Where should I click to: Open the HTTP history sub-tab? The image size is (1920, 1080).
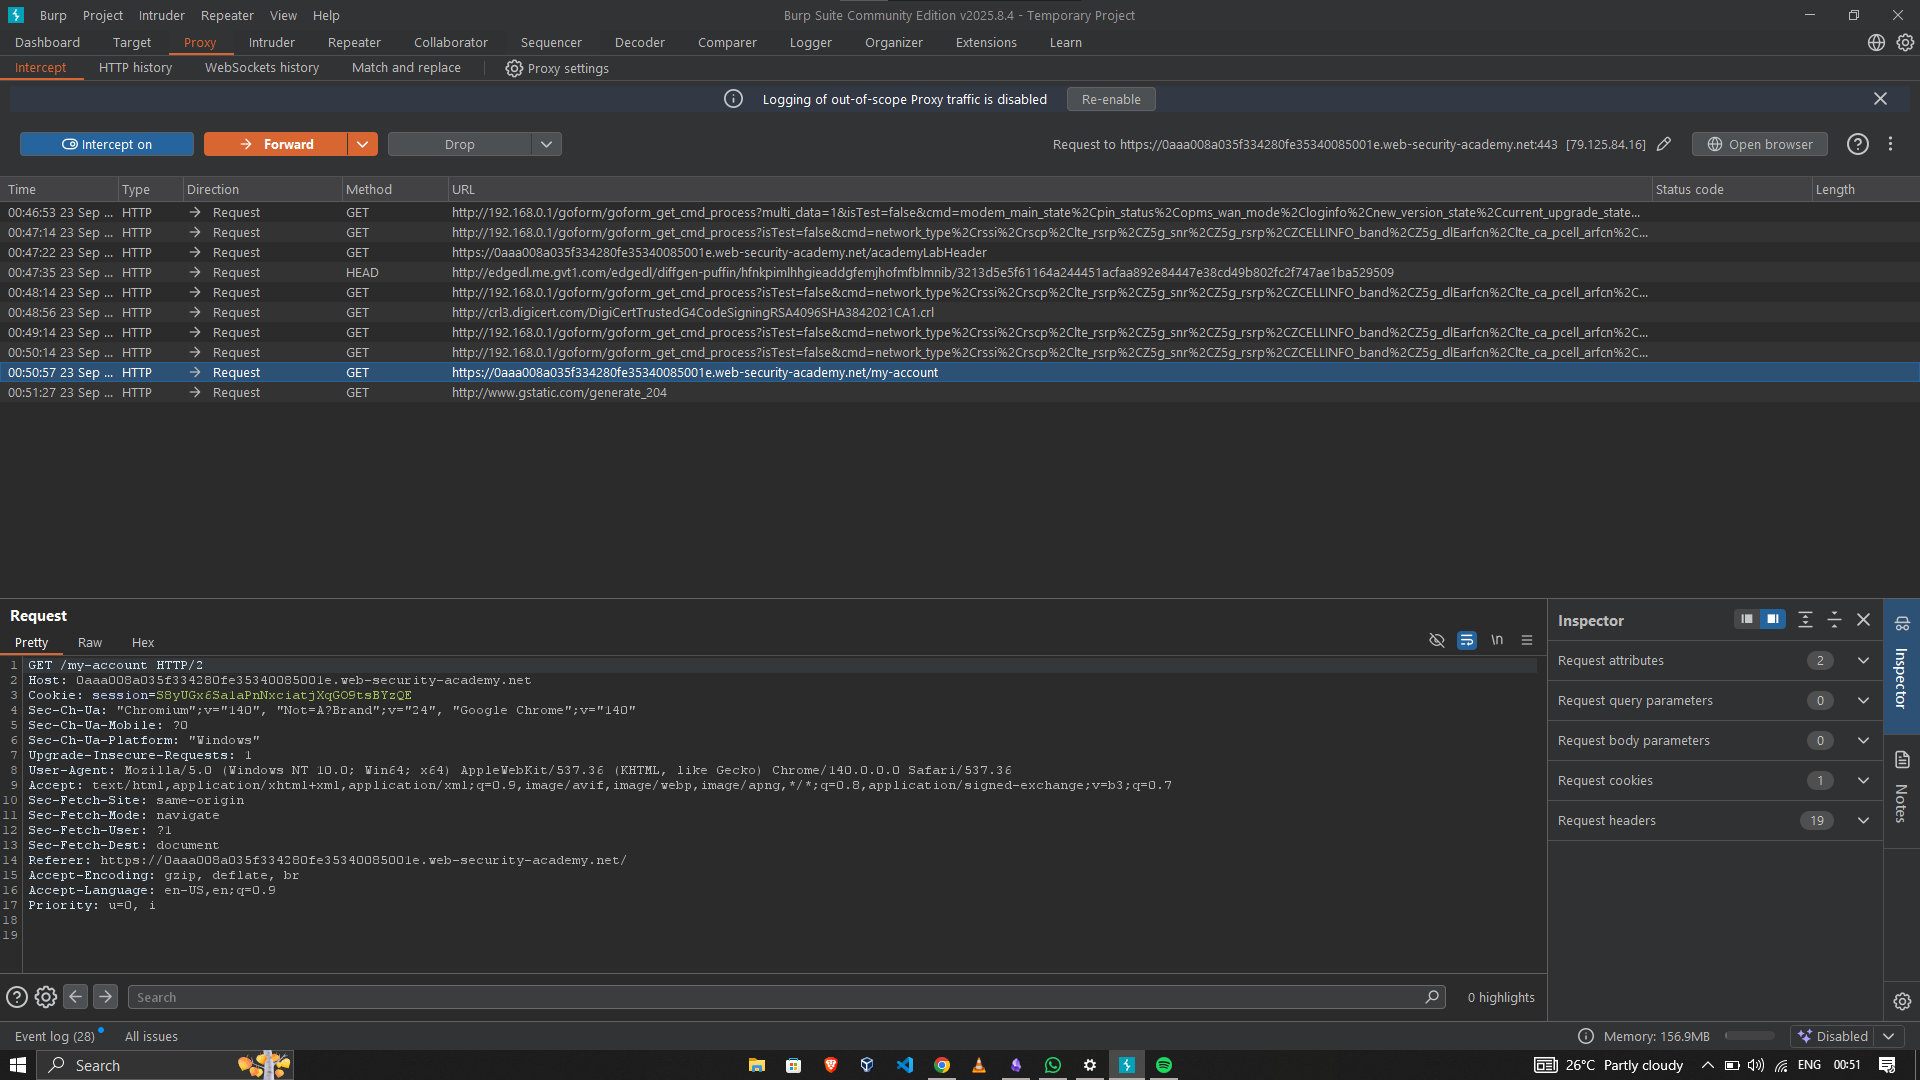135,68
